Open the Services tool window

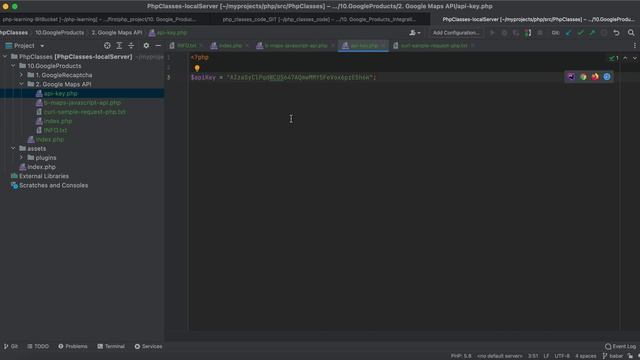tap(149, 347)
